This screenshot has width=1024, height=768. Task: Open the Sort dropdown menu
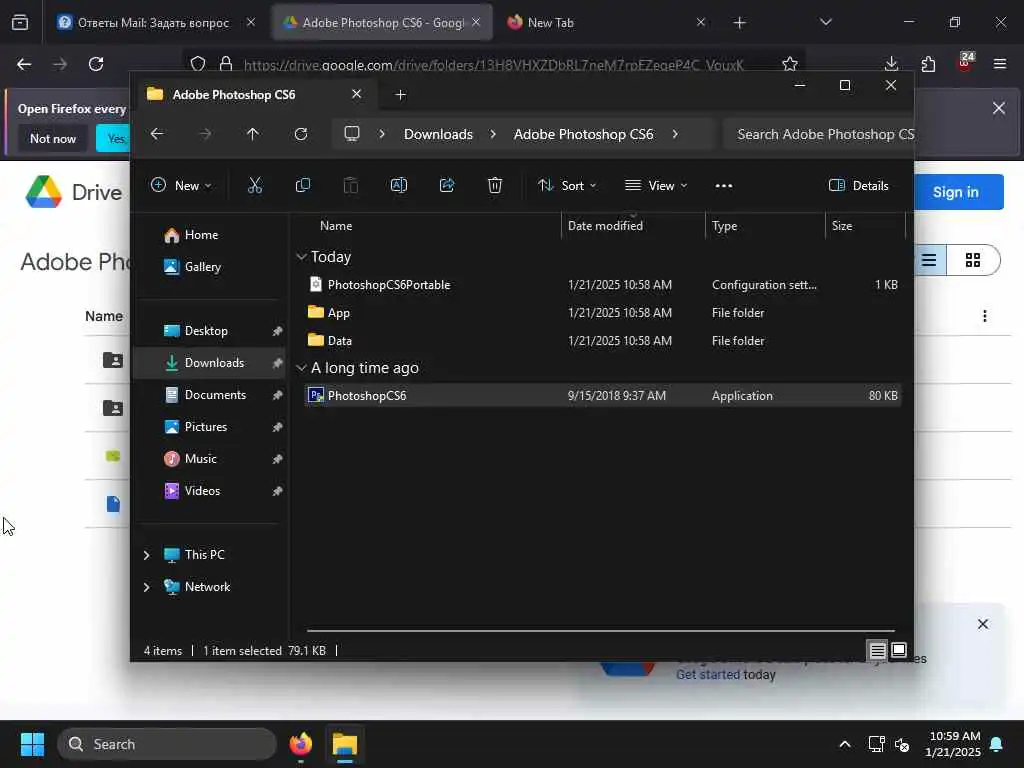[566, 185]
